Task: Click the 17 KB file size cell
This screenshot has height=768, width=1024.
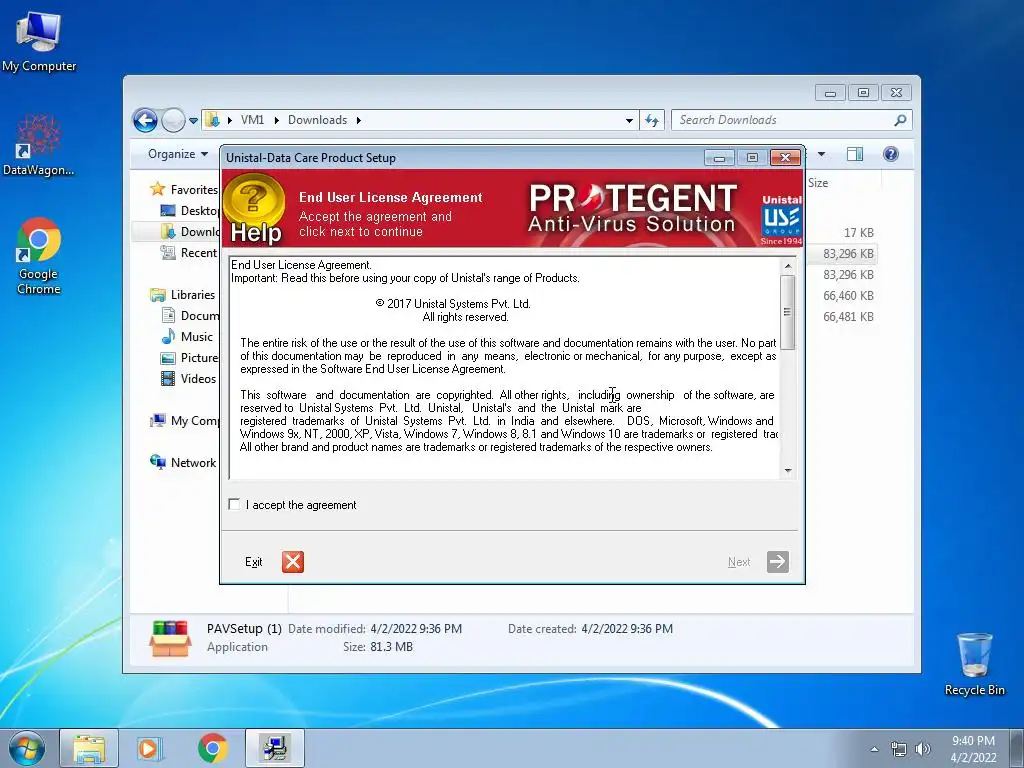Action: coord(858,232)
